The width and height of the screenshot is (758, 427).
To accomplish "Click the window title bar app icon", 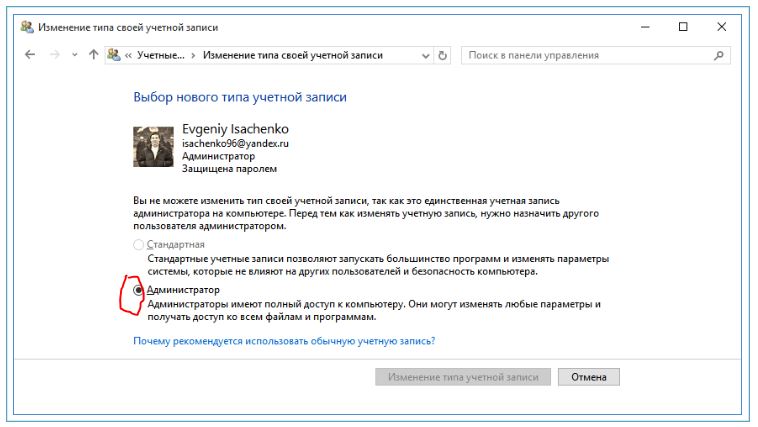I will tap(26, 27).
